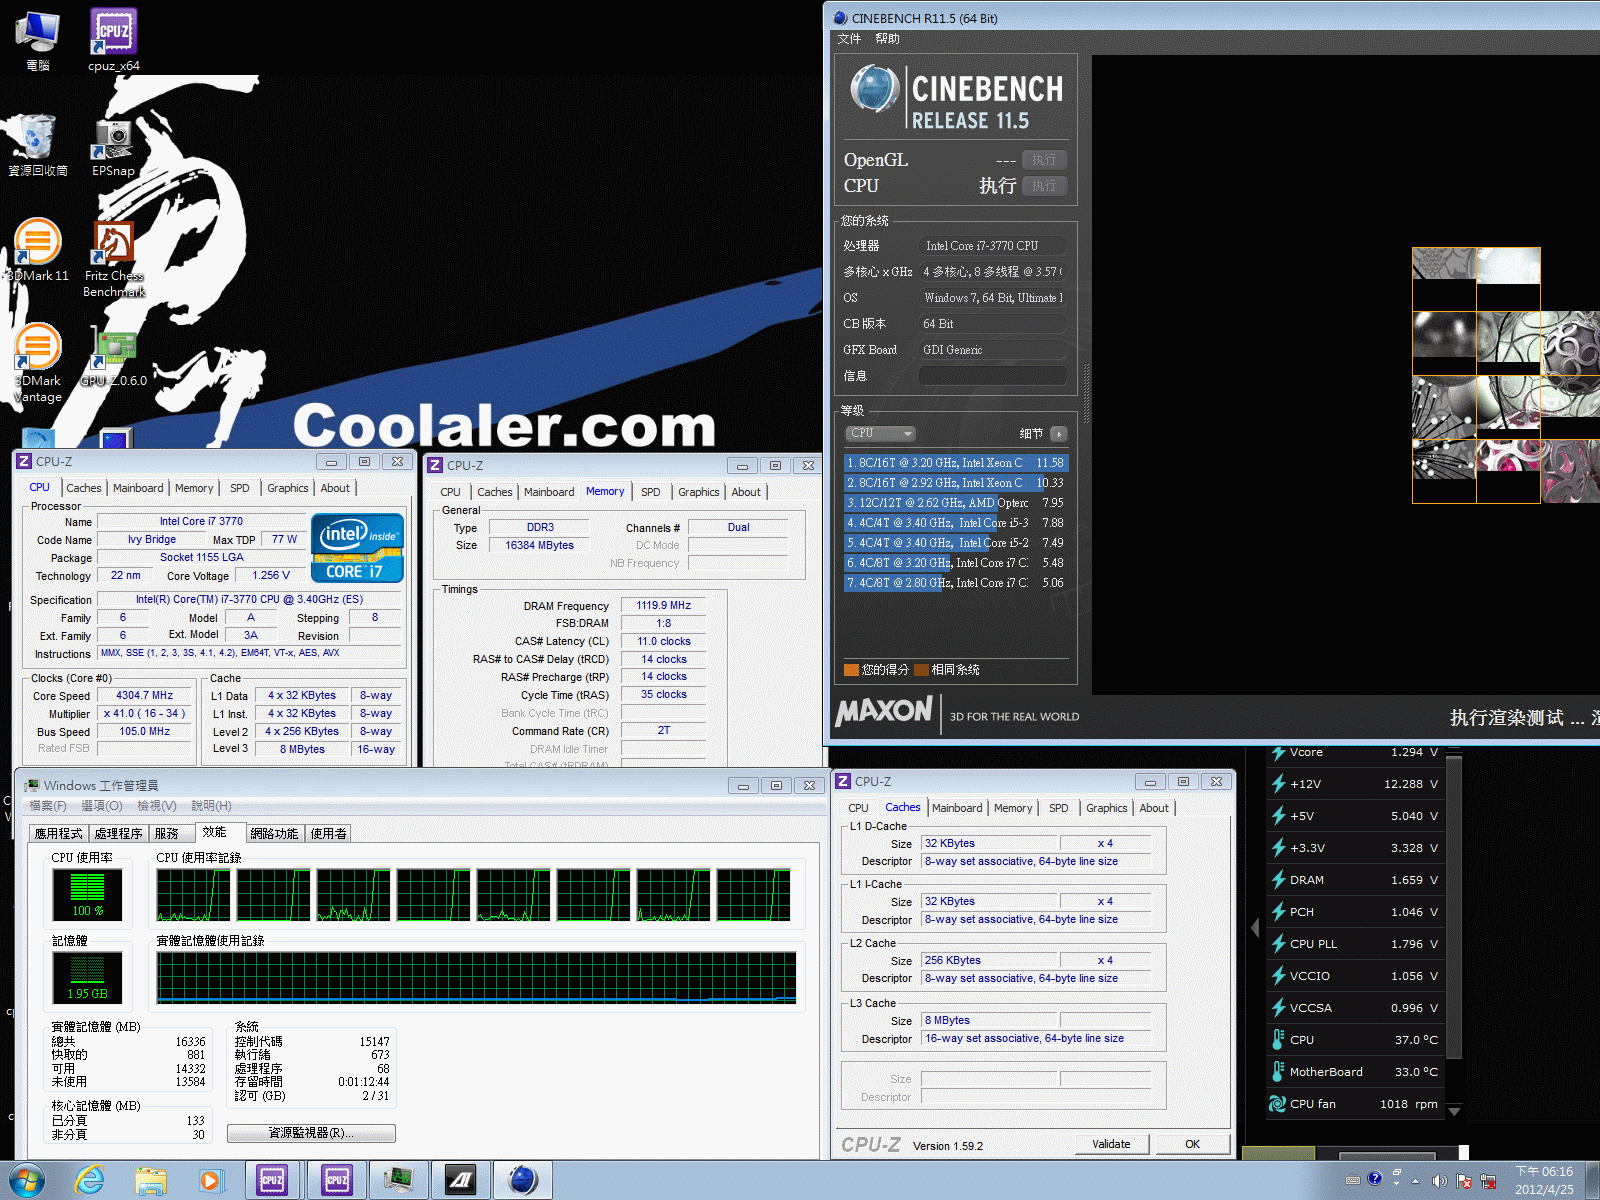The height and width of the screenshot is (1200, 1600).
Task: Open the CPU ranking dropdown in Cinebench
Action: pyautogui.click(x=880, y=433)
